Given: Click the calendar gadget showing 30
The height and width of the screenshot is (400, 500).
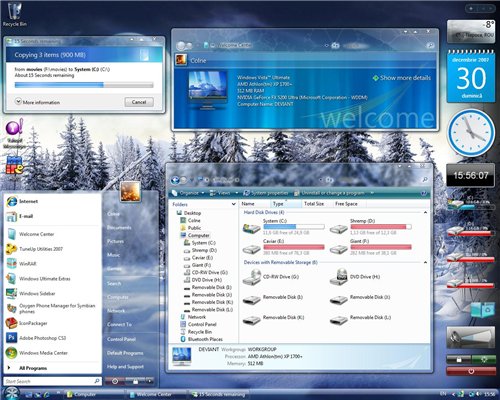Looking at the screenshot, I should tap(471, 76).
